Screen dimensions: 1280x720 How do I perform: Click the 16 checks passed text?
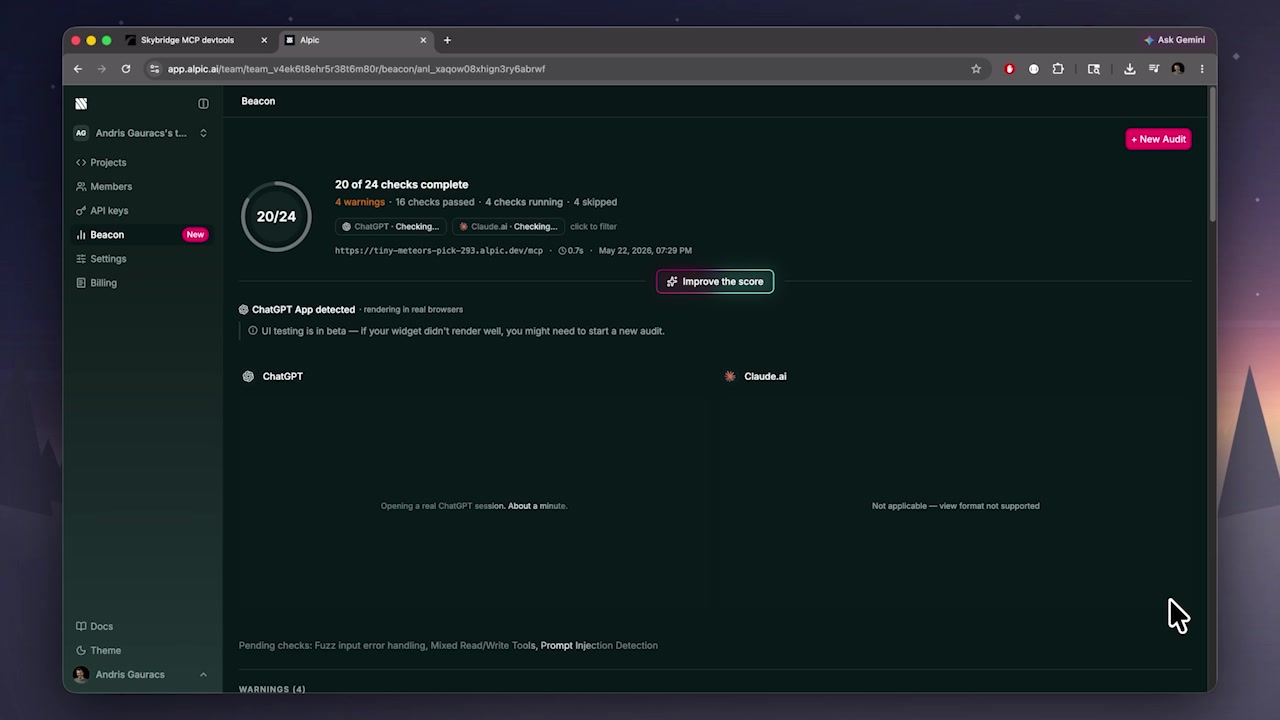(435, 202)
